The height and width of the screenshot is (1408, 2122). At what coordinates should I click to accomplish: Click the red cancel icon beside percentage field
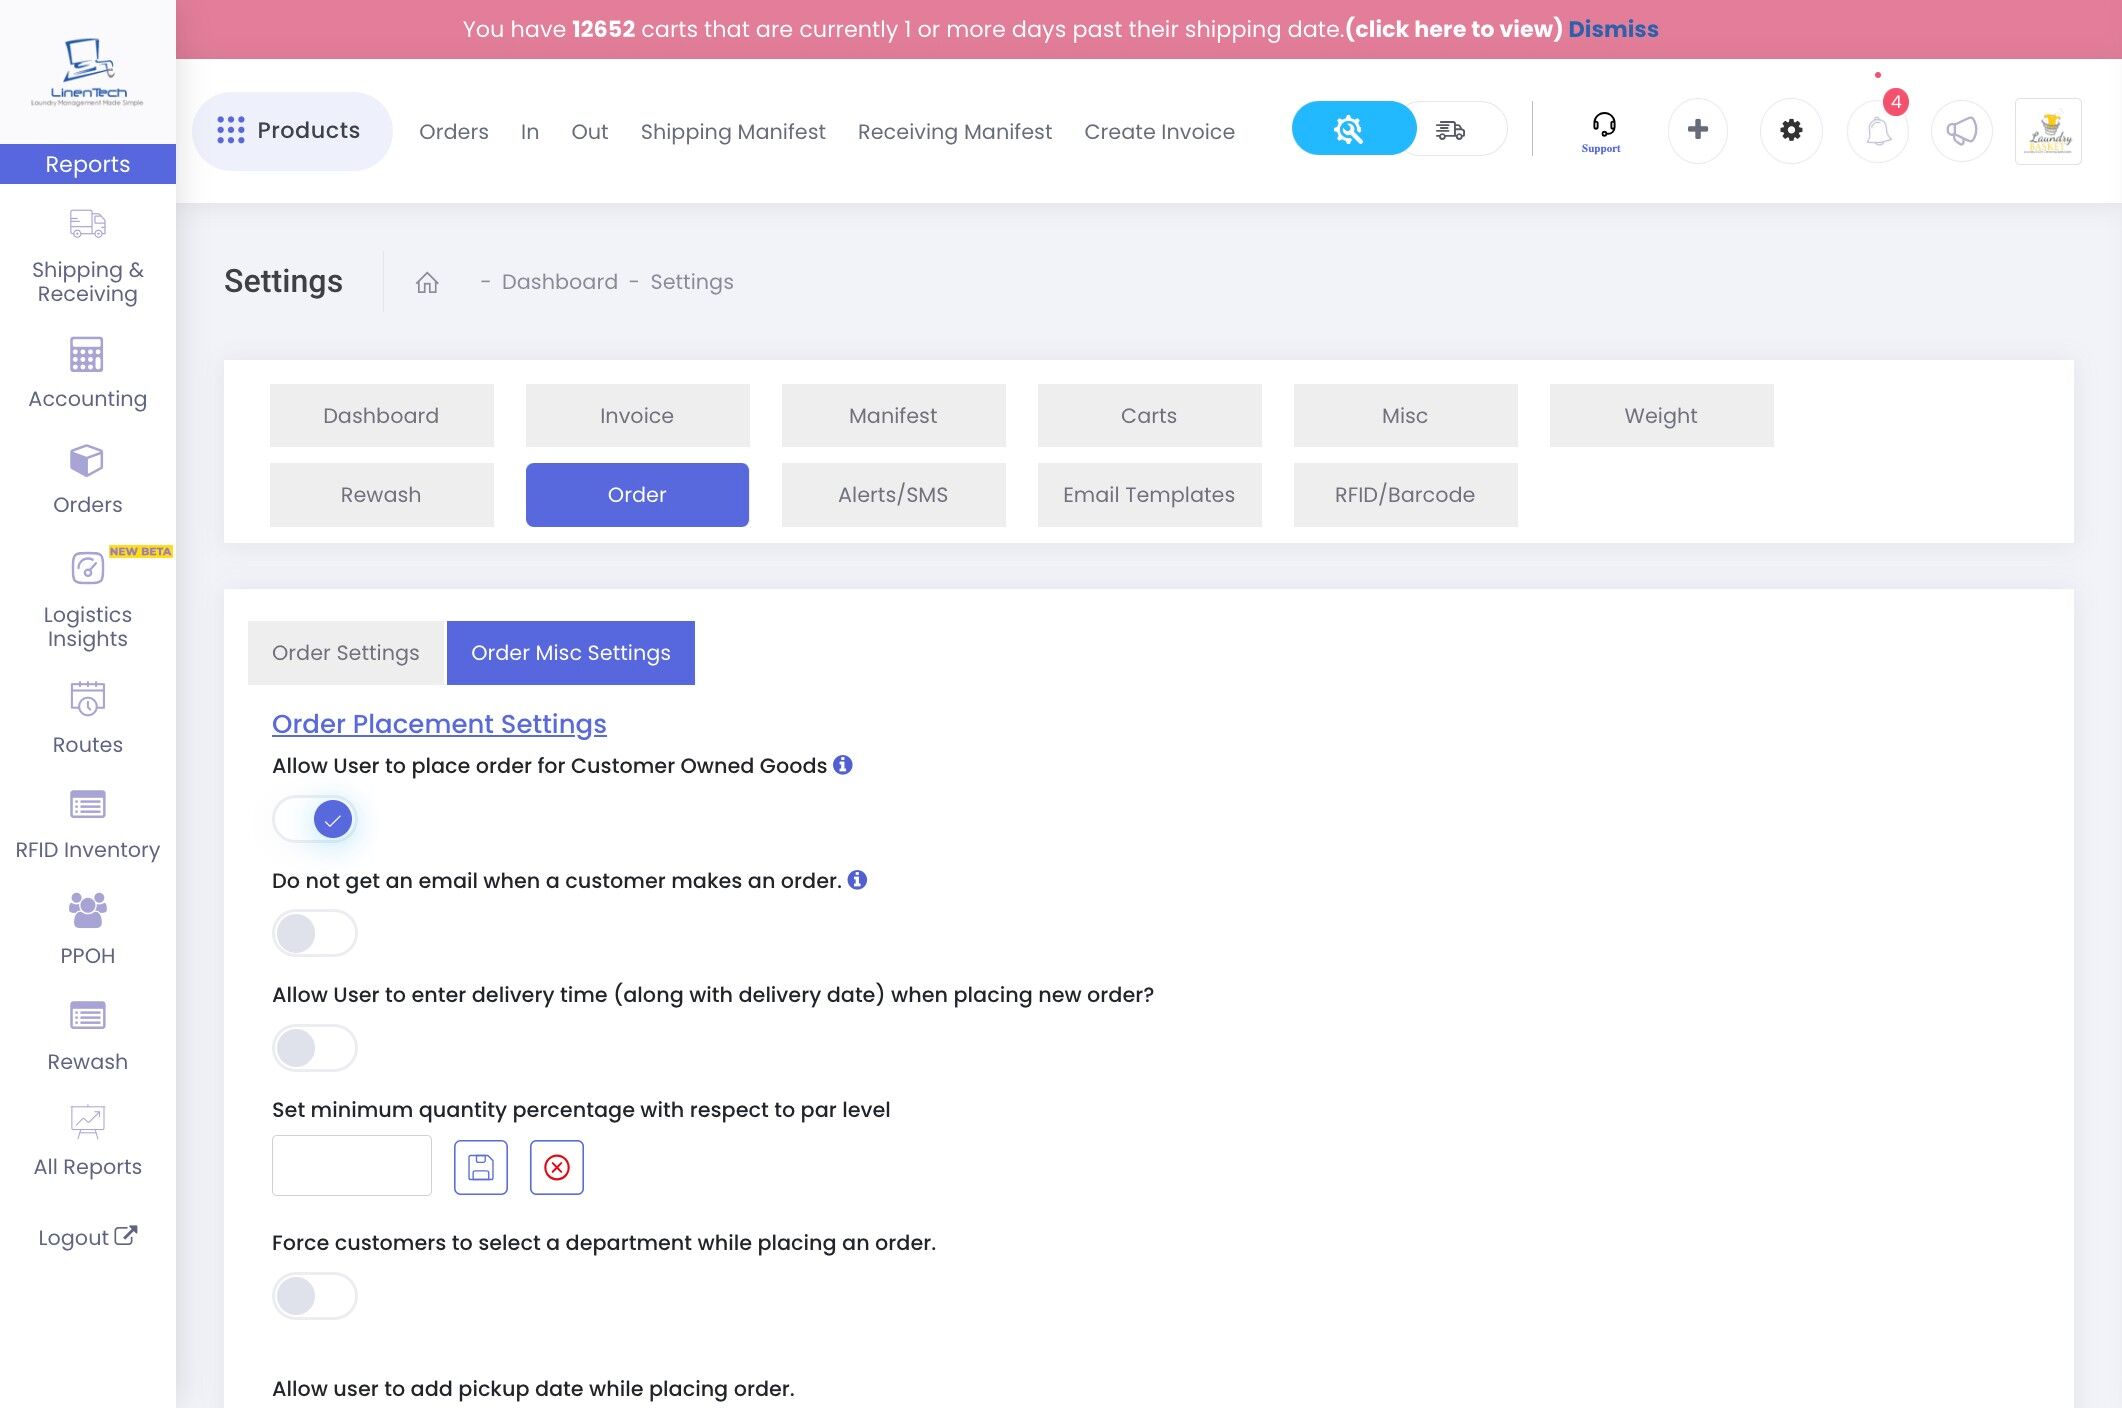[x=556, y=1167]
